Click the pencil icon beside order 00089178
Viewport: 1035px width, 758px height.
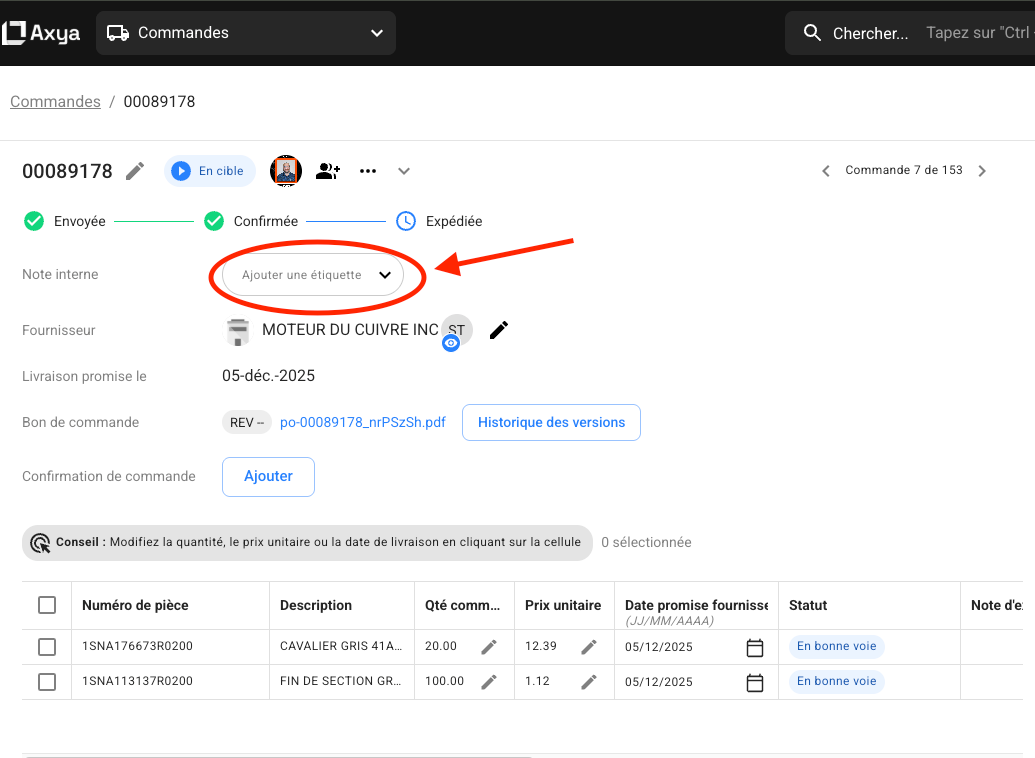point(134,171)
